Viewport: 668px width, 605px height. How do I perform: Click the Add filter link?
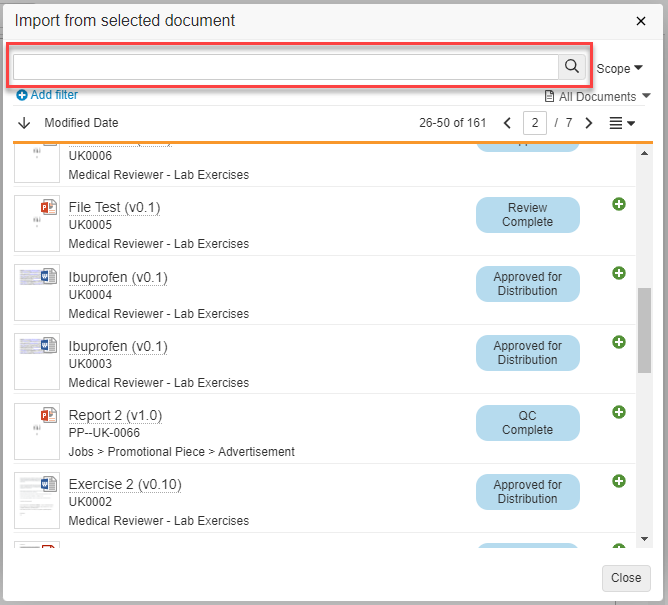tap(47, 95)
